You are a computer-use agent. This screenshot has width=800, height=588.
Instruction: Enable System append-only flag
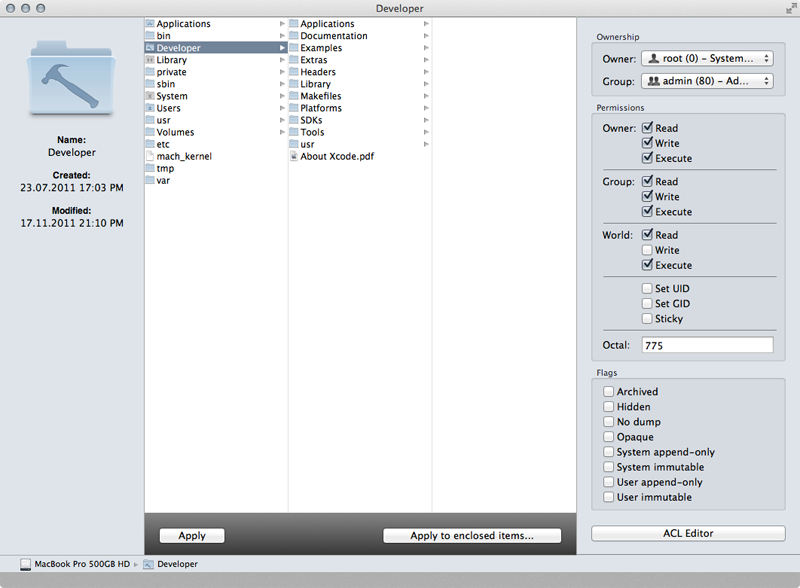point(608,452)
